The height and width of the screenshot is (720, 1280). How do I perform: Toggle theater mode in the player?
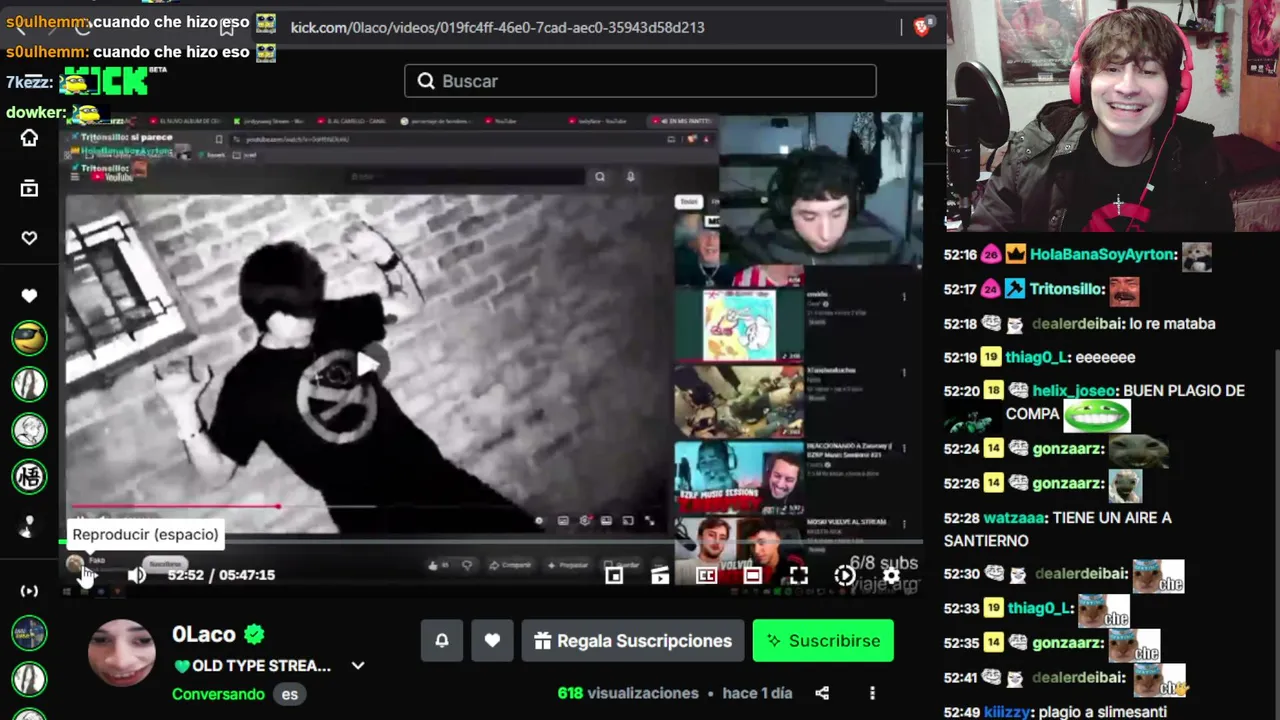tap(752, 575)
